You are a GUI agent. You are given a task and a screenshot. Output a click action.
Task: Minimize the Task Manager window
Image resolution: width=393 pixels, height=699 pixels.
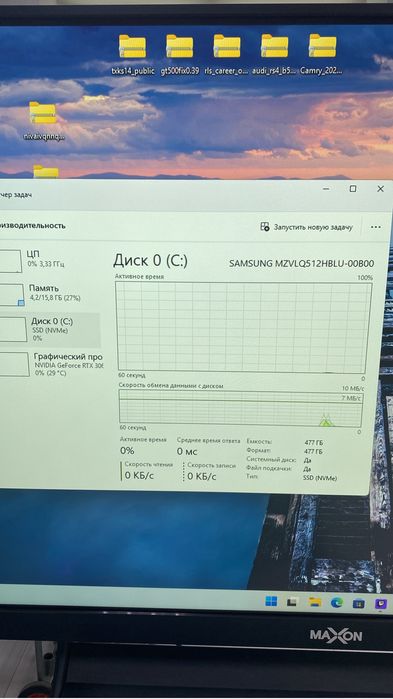326,189
